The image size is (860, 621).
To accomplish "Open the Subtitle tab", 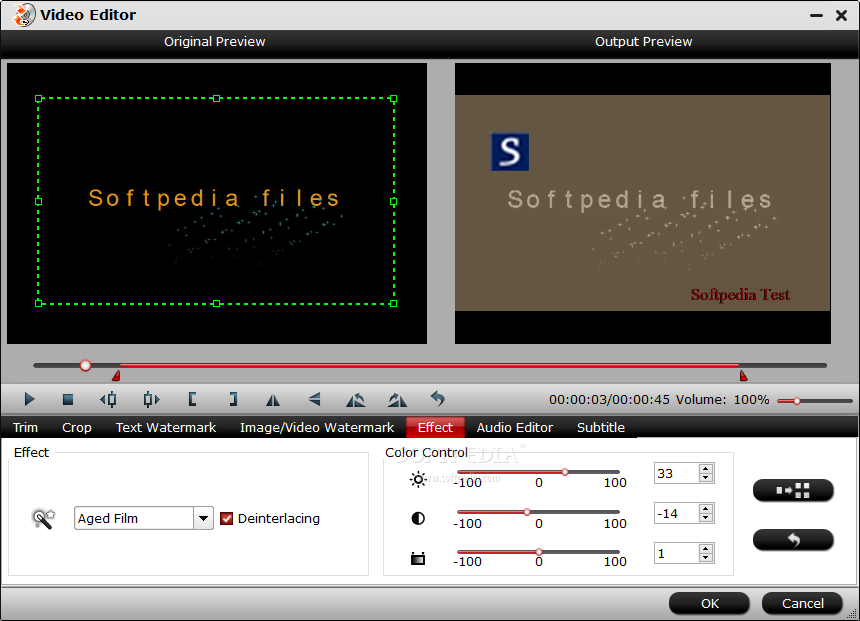I will [x=601, y=427].
